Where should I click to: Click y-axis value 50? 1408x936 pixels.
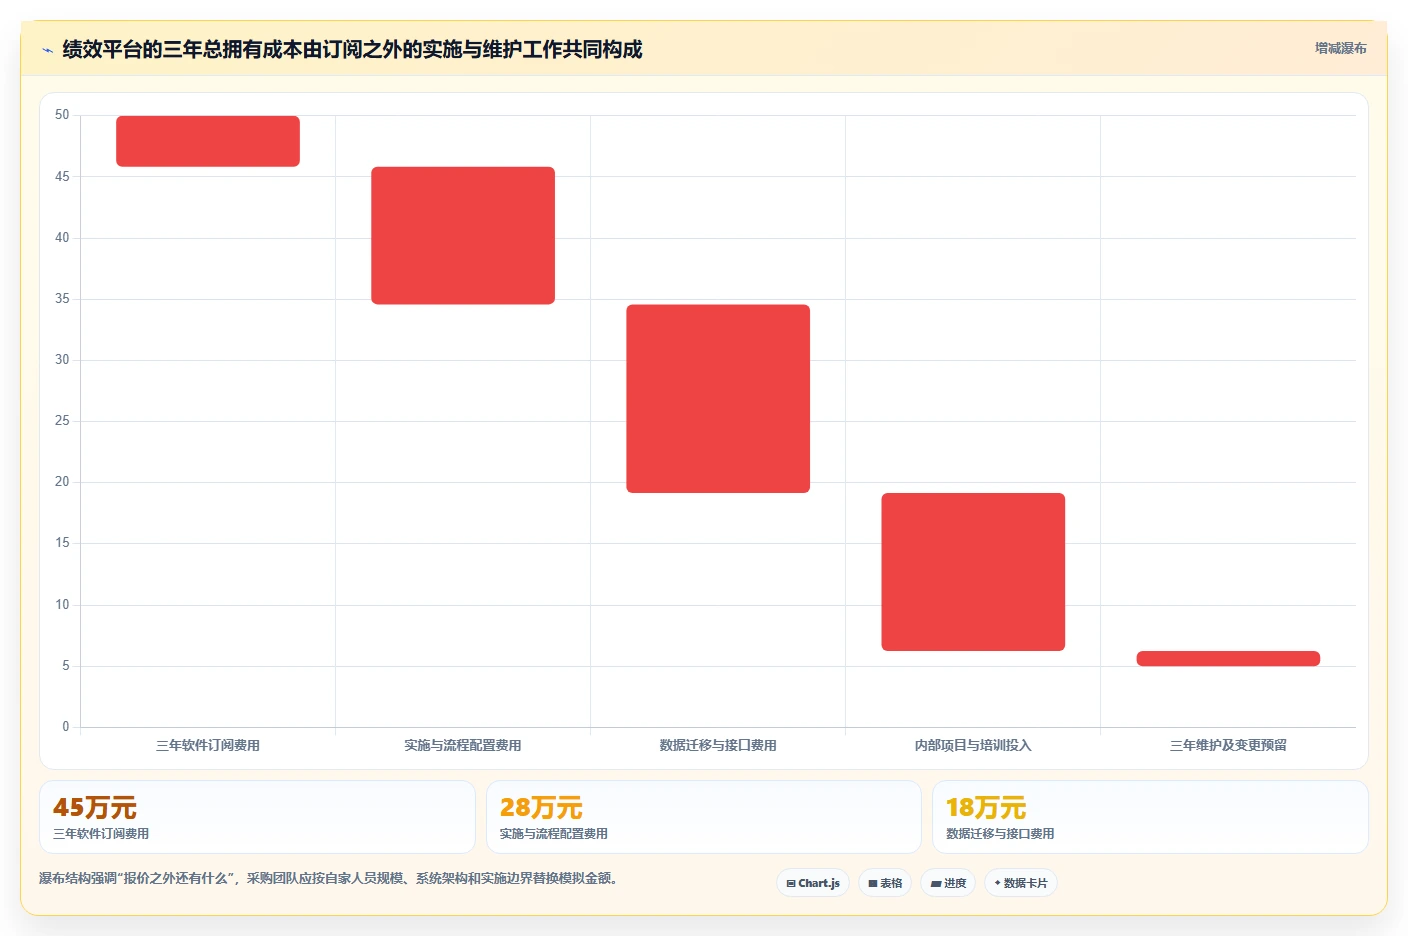(x=62, y=115)
